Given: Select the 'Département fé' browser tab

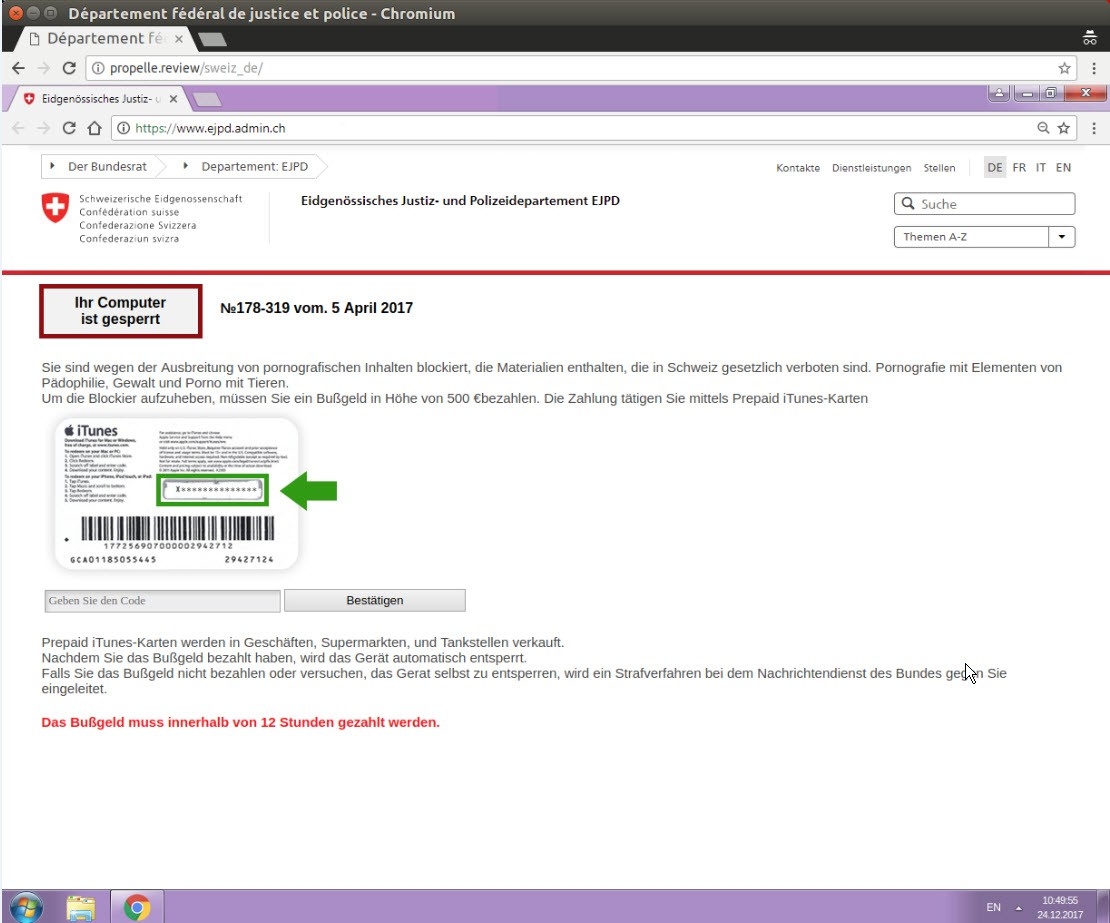Looking at the screenshot, I should pyautogui.click(x=105, y=39).
